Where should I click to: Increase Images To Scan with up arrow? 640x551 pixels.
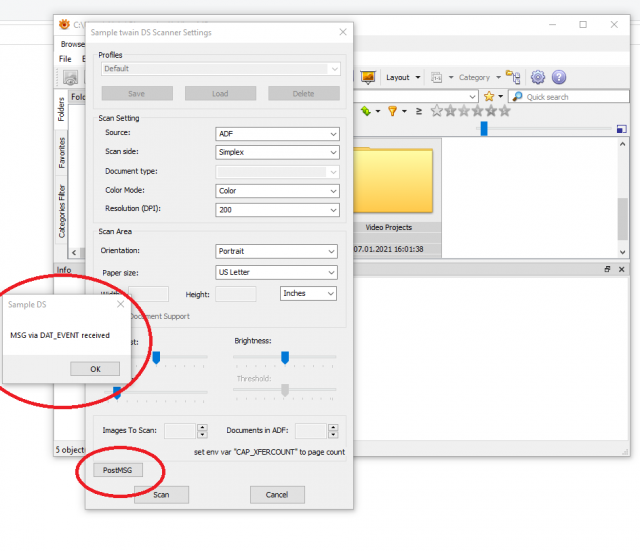(202, 427)
